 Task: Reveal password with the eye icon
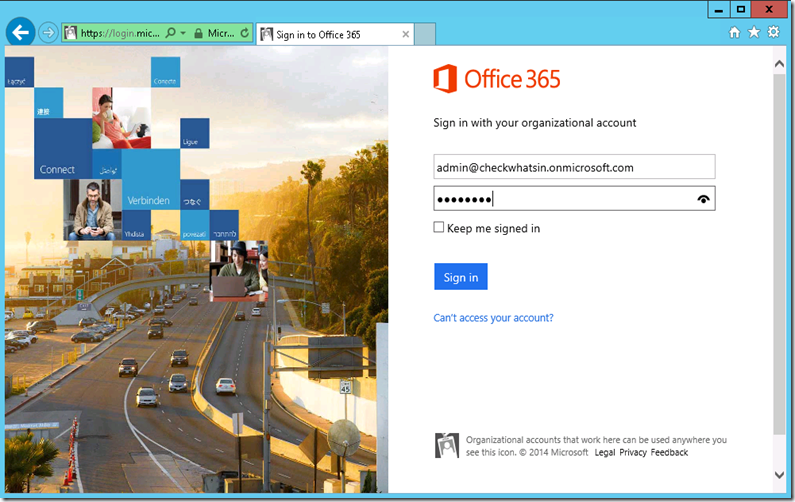pos(703,199)
